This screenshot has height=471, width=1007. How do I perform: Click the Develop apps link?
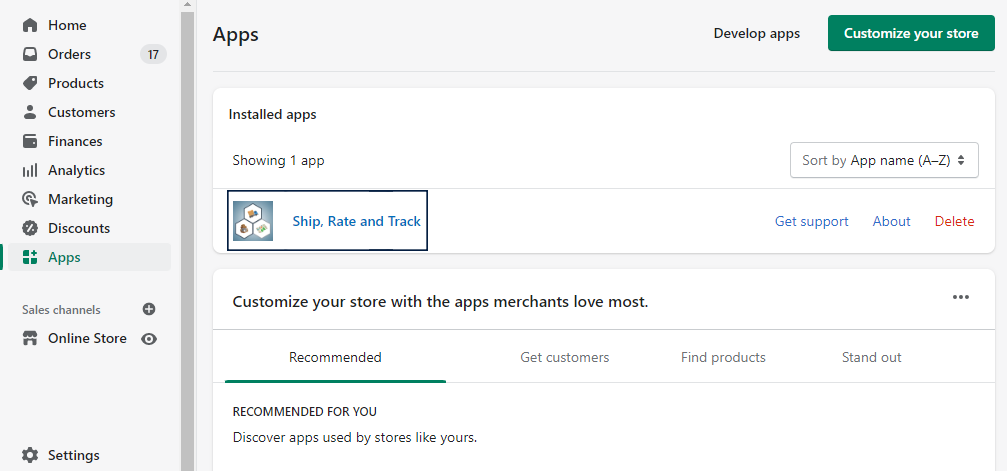(757, 33)
